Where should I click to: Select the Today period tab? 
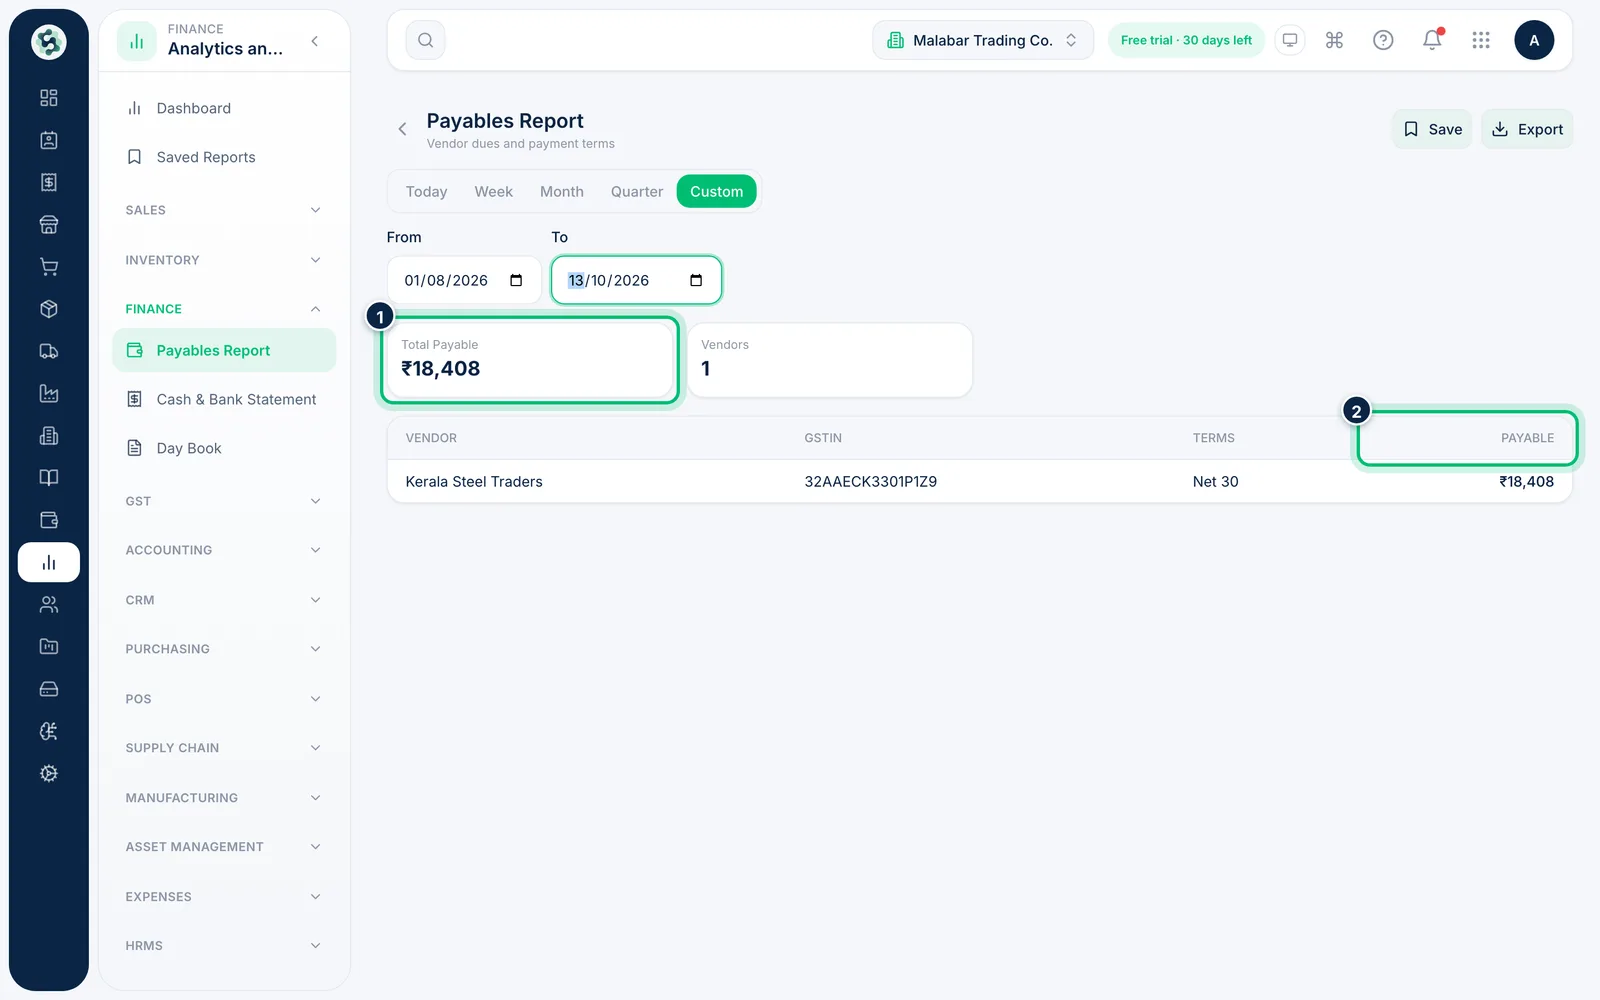coord(426,191)
